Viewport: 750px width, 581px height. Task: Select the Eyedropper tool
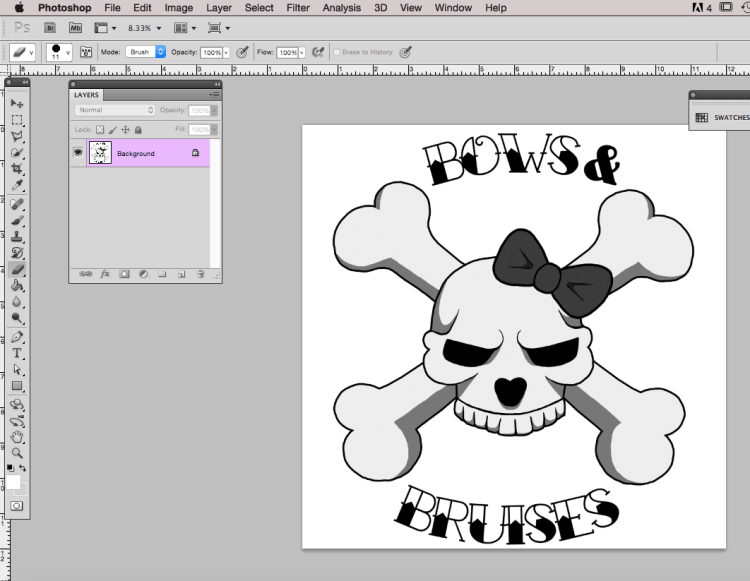pyautogui.click(x=17, y=185)
